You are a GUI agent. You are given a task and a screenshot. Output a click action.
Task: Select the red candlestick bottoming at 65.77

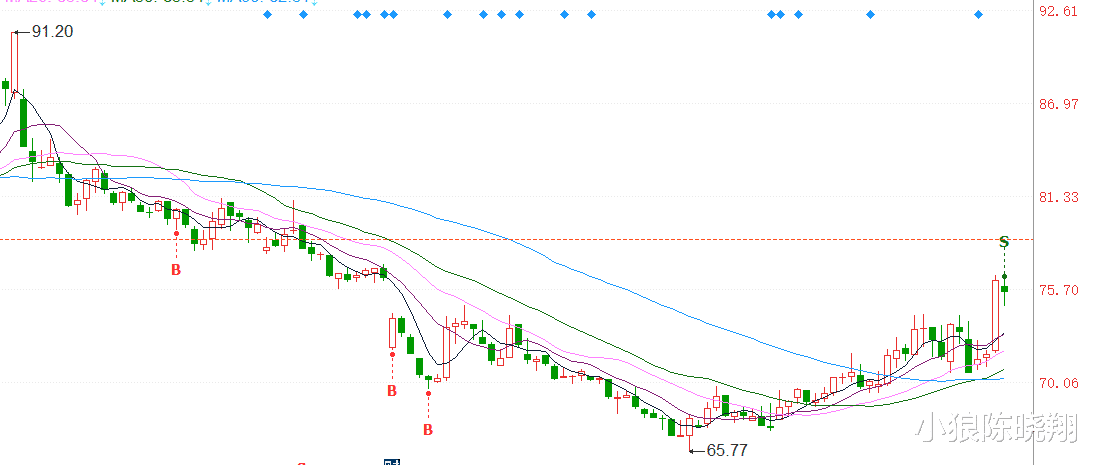(x=690, y=428)
